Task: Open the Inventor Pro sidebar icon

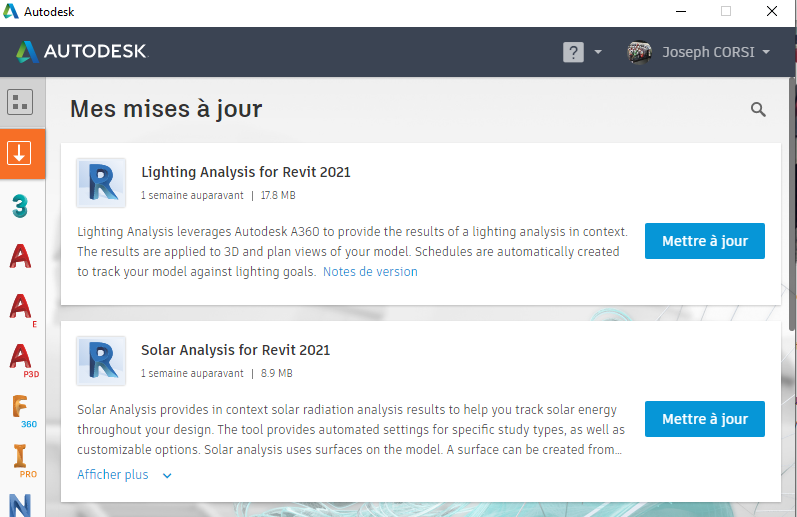Action: click(x=21, y=459)
